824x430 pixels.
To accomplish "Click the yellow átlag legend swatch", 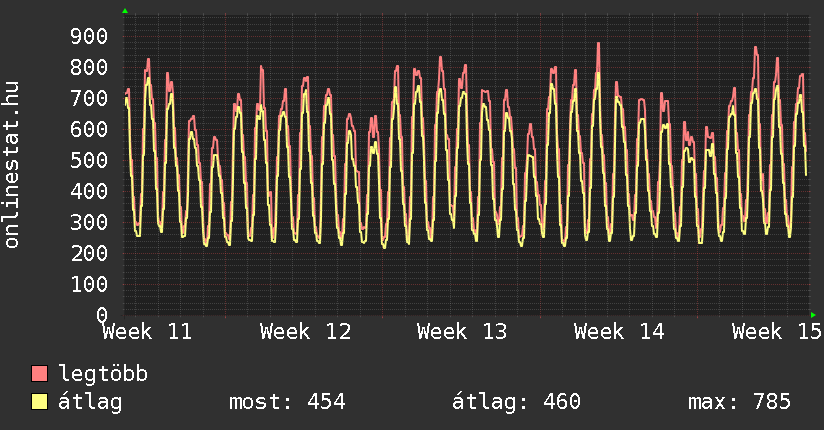I will [40, 402].
